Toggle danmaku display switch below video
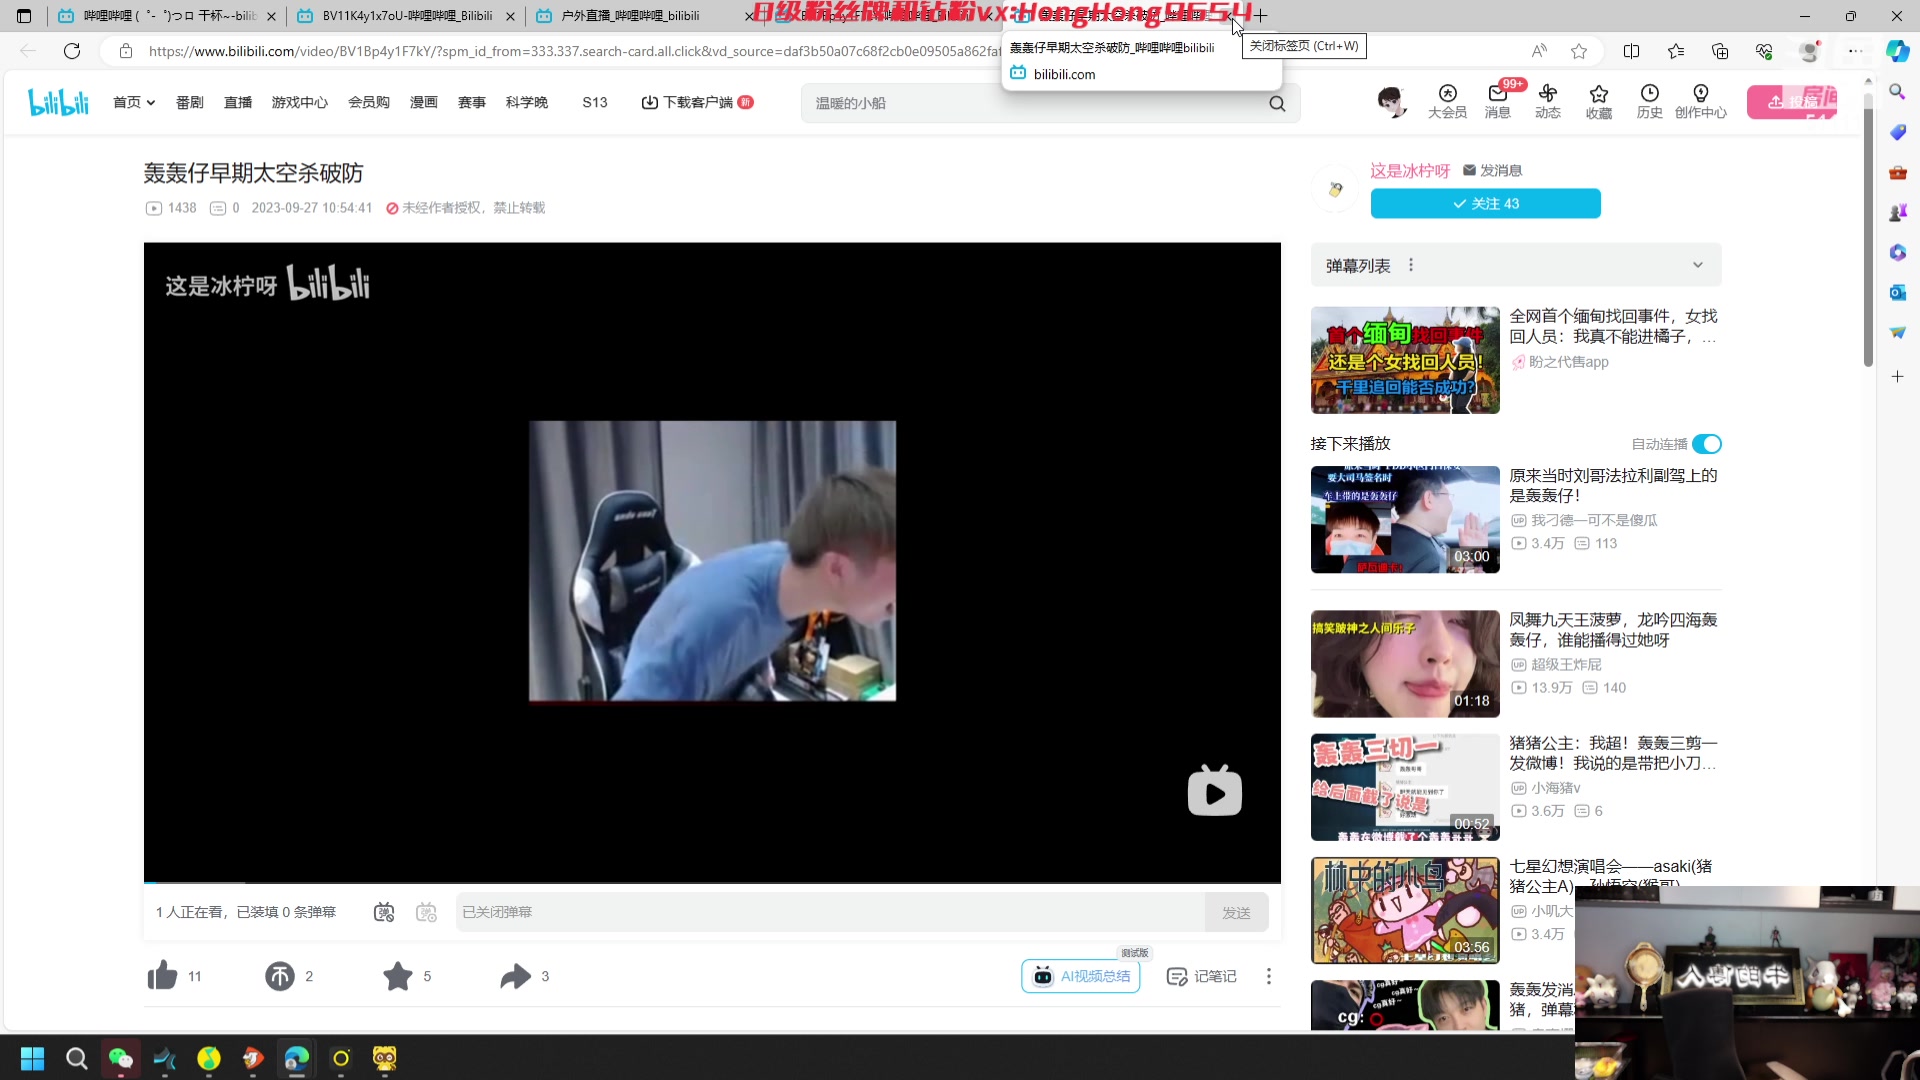The image size is (1920, 1080). click(x=384, y=912)
